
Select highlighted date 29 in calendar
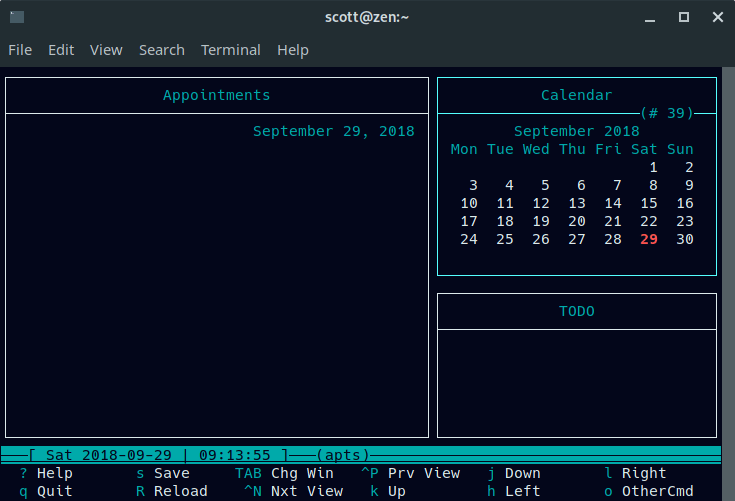(x=649, y=239)
